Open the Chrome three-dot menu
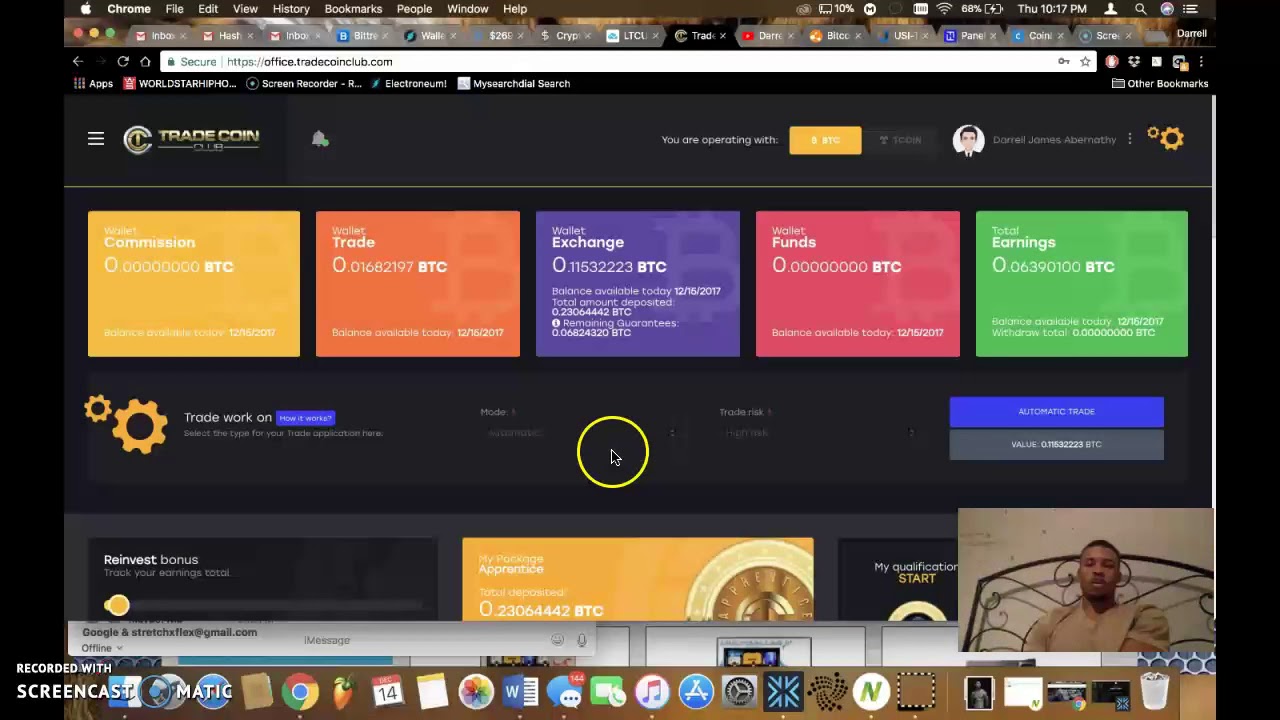The image size is (1280, 720). [1201, 62]
